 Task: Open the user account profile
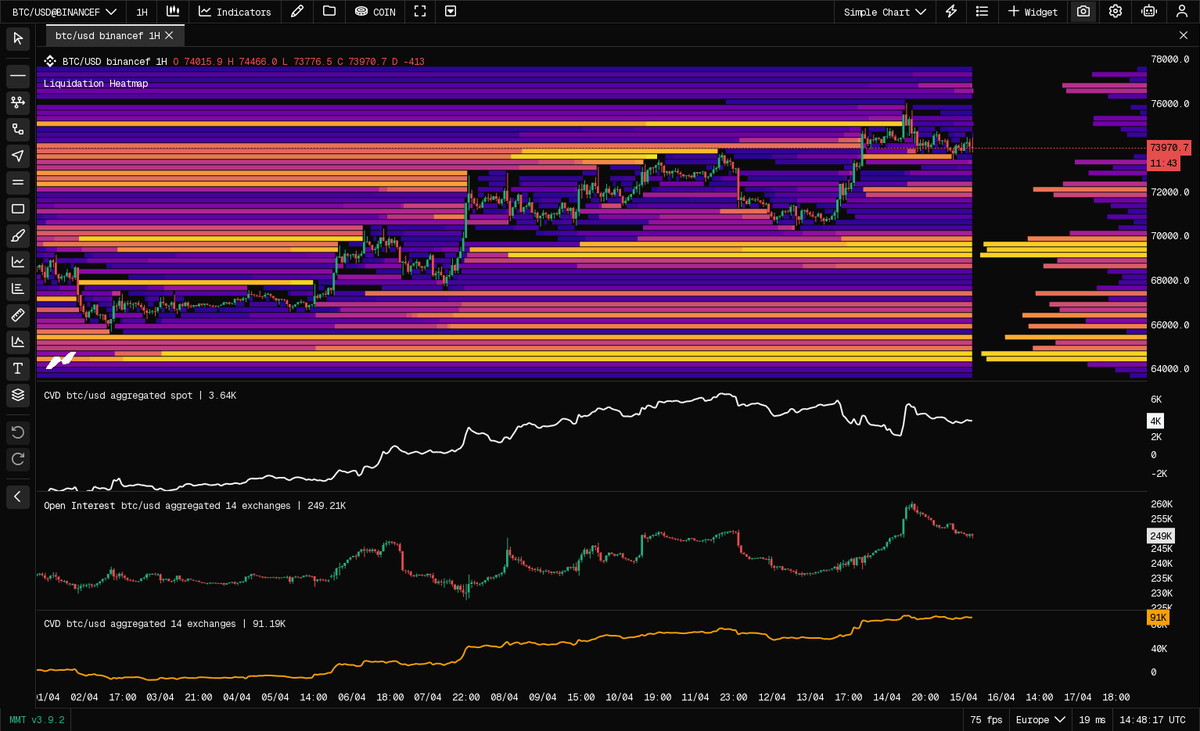(x=1181, y=12)
